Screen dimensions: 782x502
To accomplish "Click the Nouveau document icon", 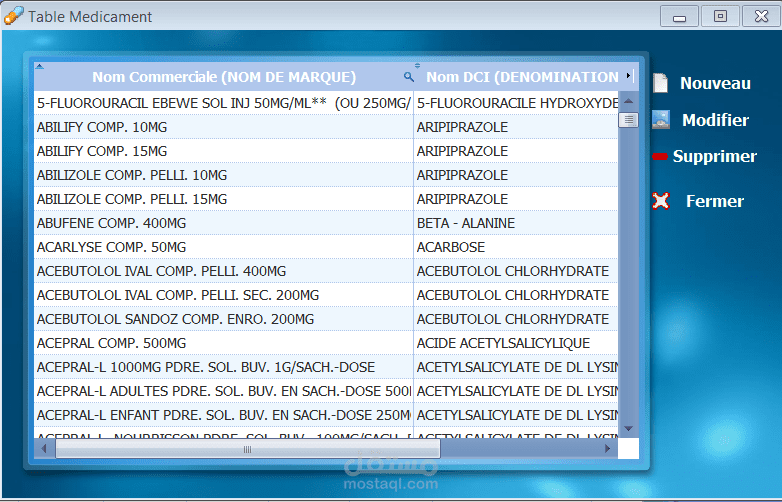I will pyautogui.click(x=660, y=83).
